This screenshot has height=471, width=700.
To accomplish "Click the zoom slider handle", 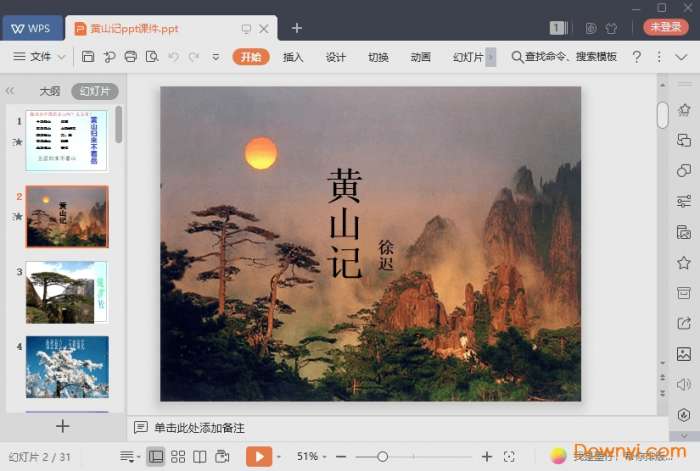I will pos(382,456).
